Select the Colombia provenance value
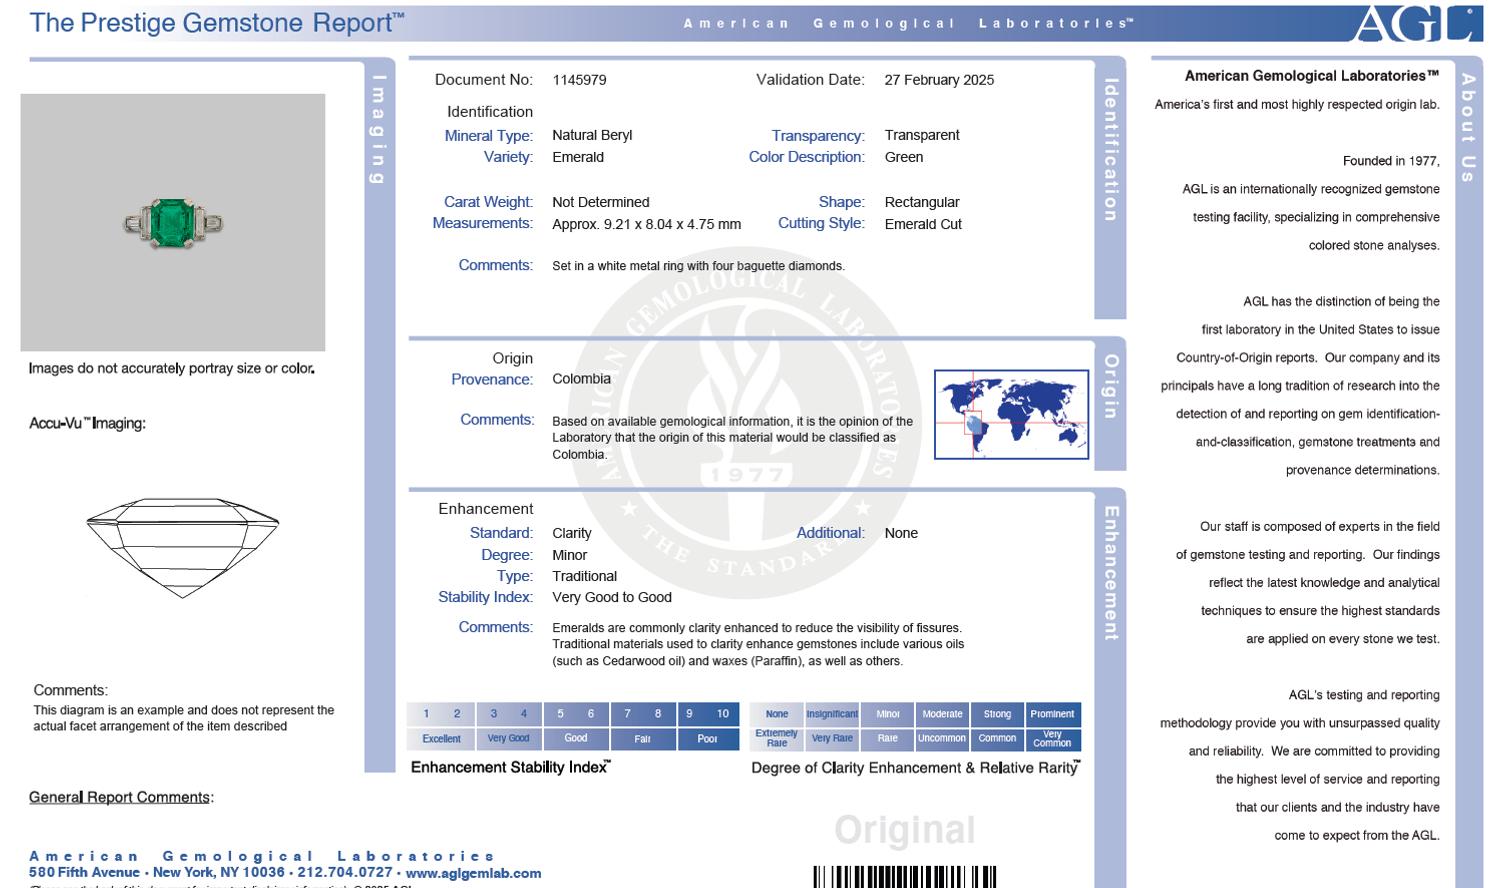Viewport: 1500px width, 888px height. [x=581, y=379]
